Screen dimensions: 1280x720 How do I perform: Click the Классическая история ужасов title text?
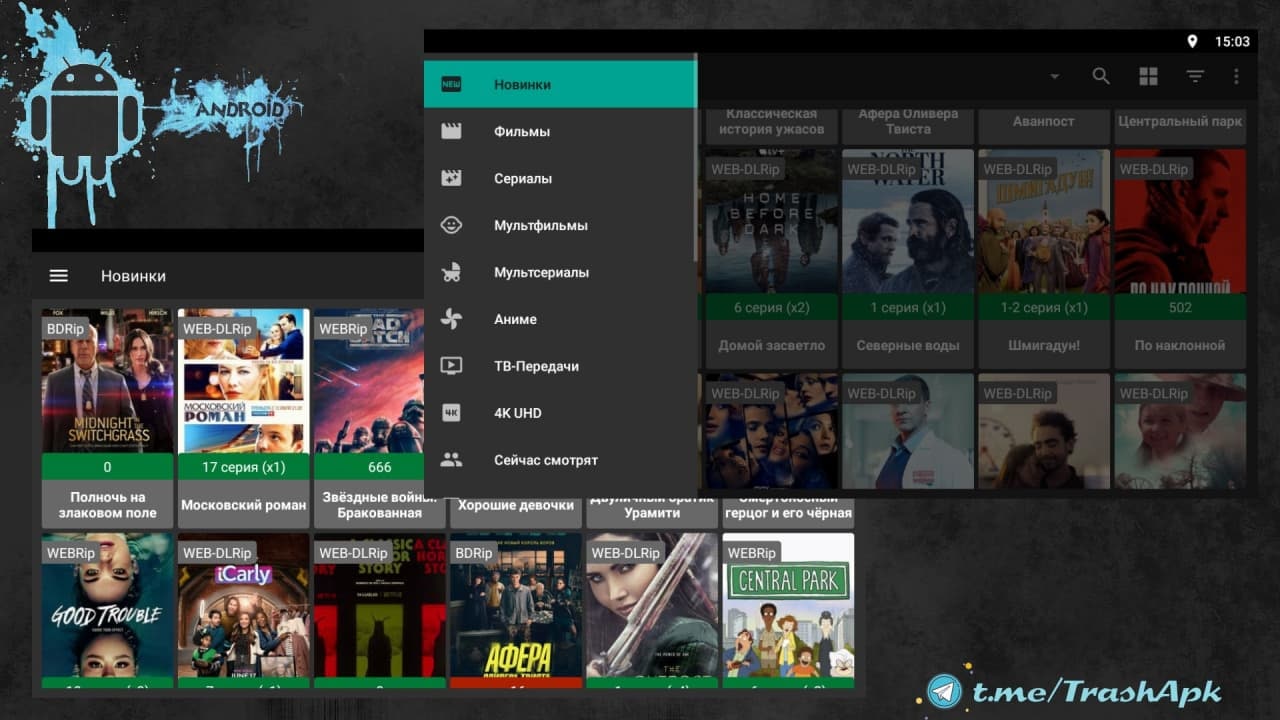point(772,122)
